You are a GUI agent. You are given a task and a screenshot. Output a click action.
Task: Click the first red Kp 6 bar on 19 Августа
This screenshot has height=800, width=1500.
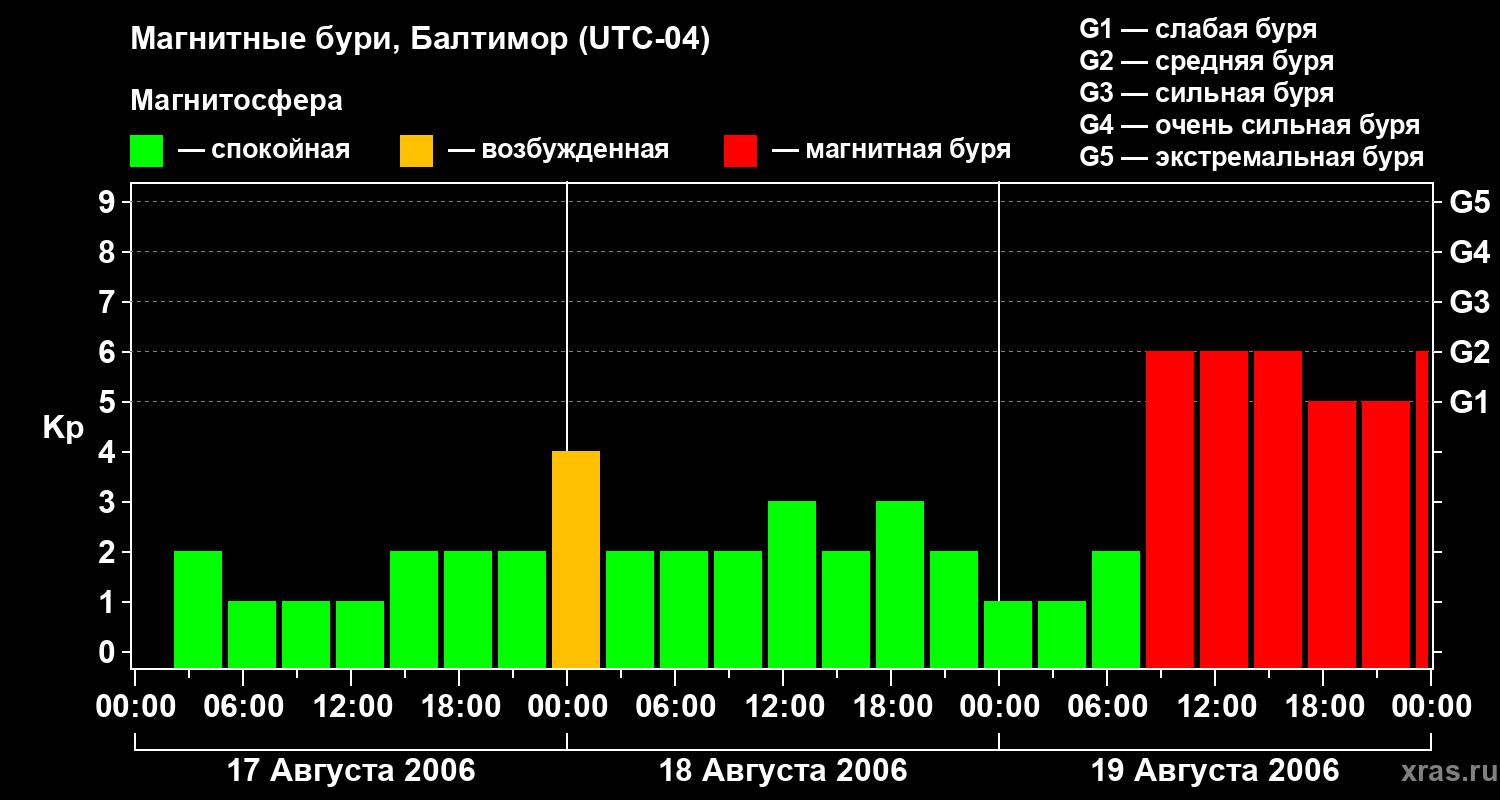tap(1170, 510)
